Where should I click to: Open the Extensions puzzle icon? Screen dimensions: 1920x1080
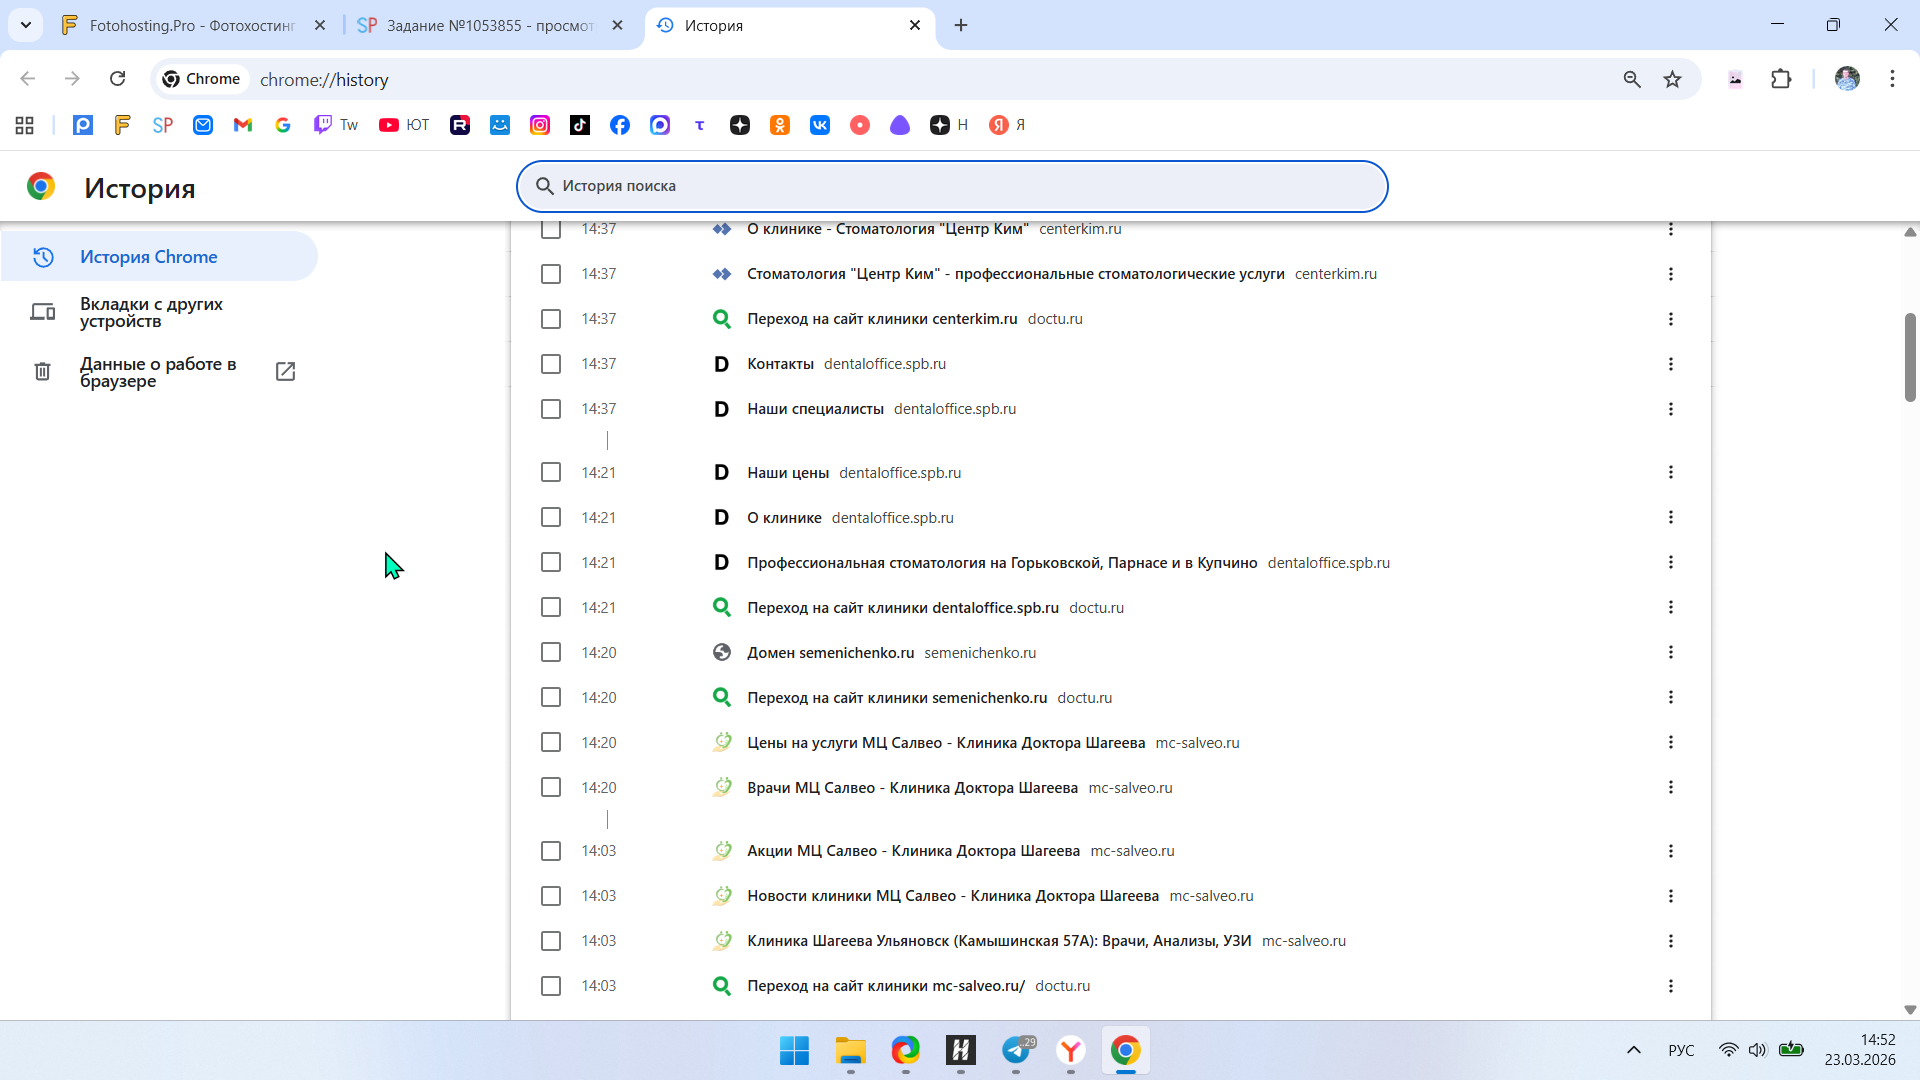pyautogui.click(x=1781, y=79)
